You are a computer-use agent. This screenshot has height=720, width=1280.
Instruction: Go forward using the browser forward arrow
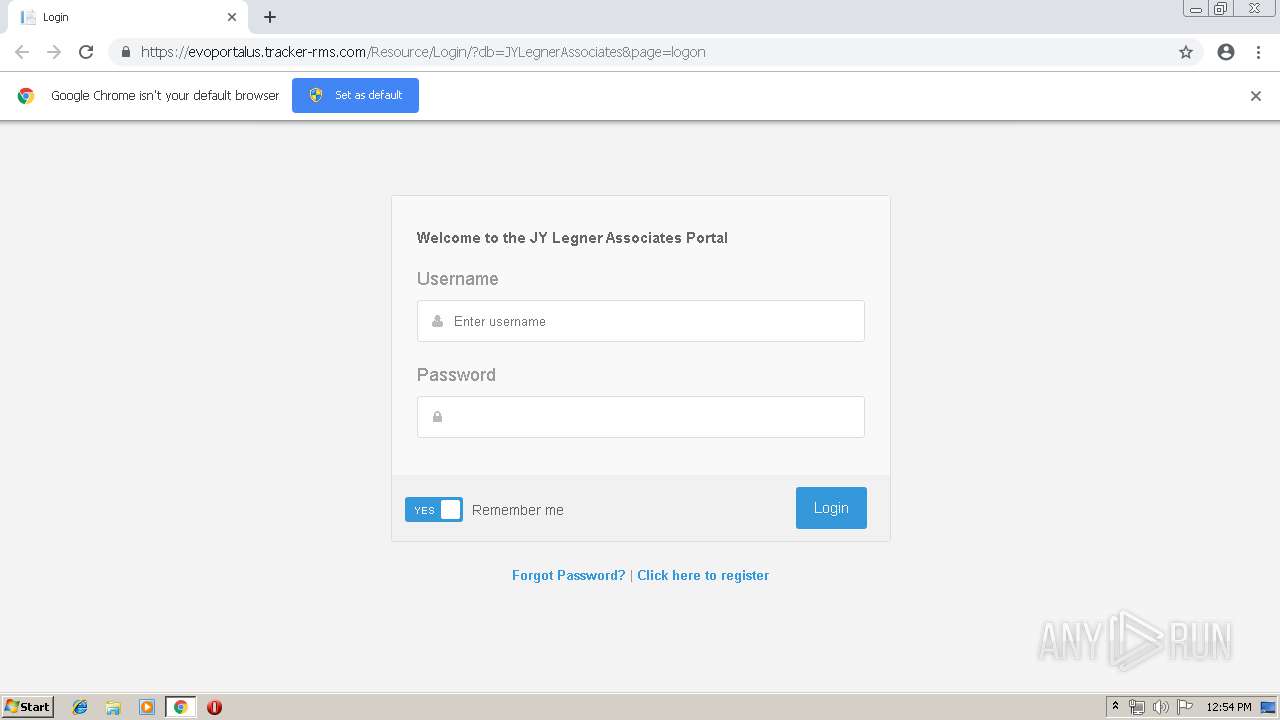pos(54,52)
